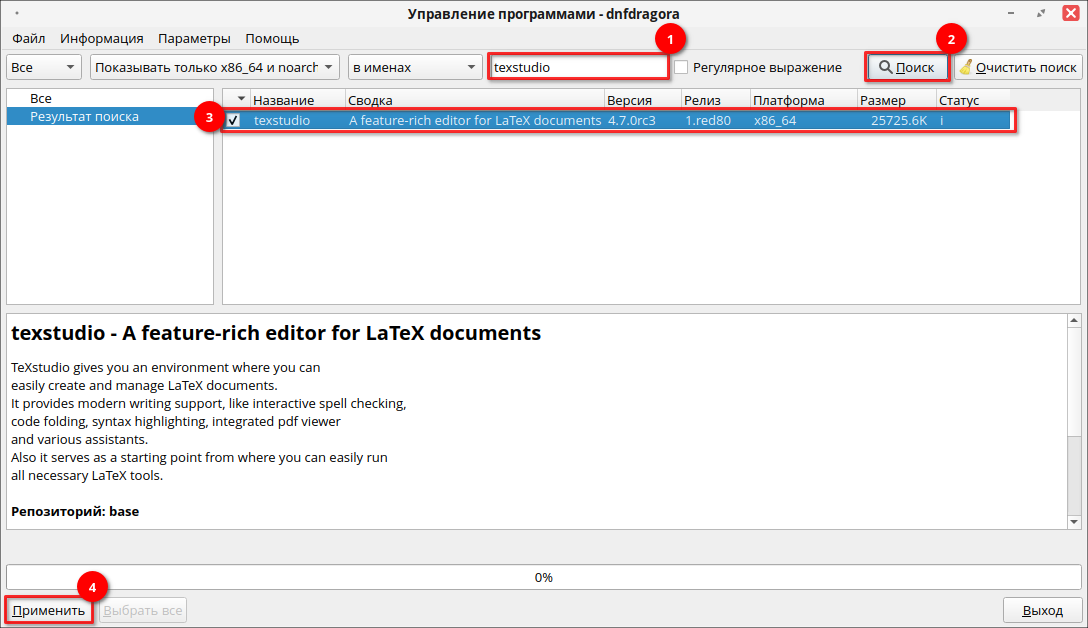The width and height of the screenshot is (1088, 628).
Task: Enable the Регулярное выражение checkbox
Action: point(681,67)
